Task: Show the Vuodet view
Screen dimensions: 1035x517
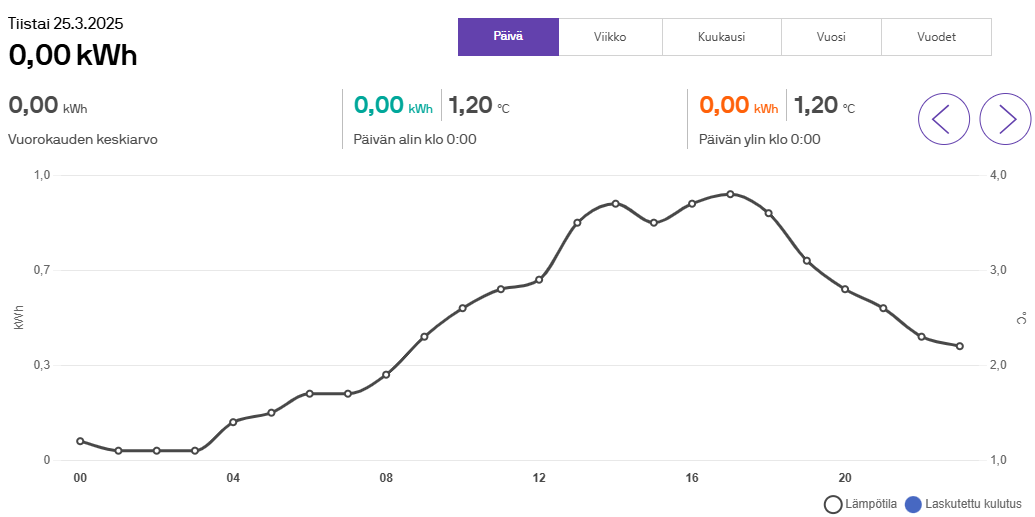Action: tap(936, 37)
